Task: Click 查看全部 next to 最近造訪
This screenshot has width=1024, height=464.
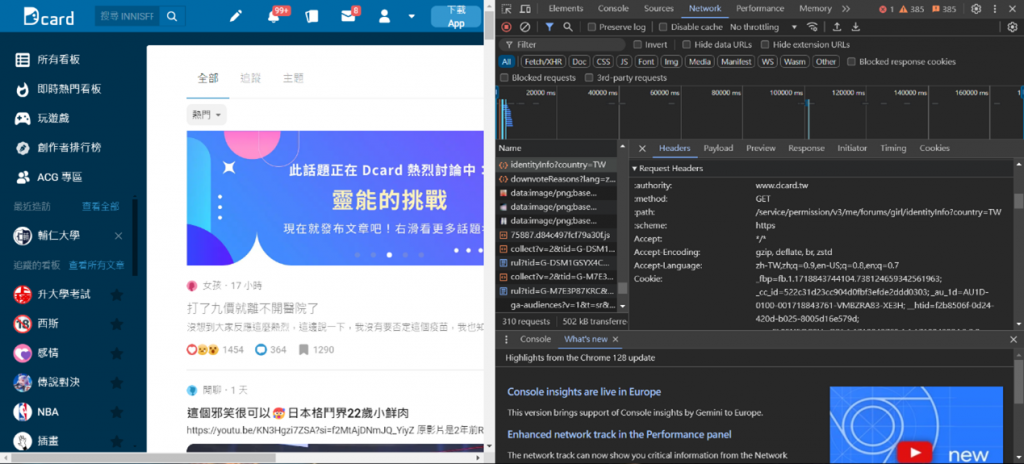Action: tap(101, 207)
